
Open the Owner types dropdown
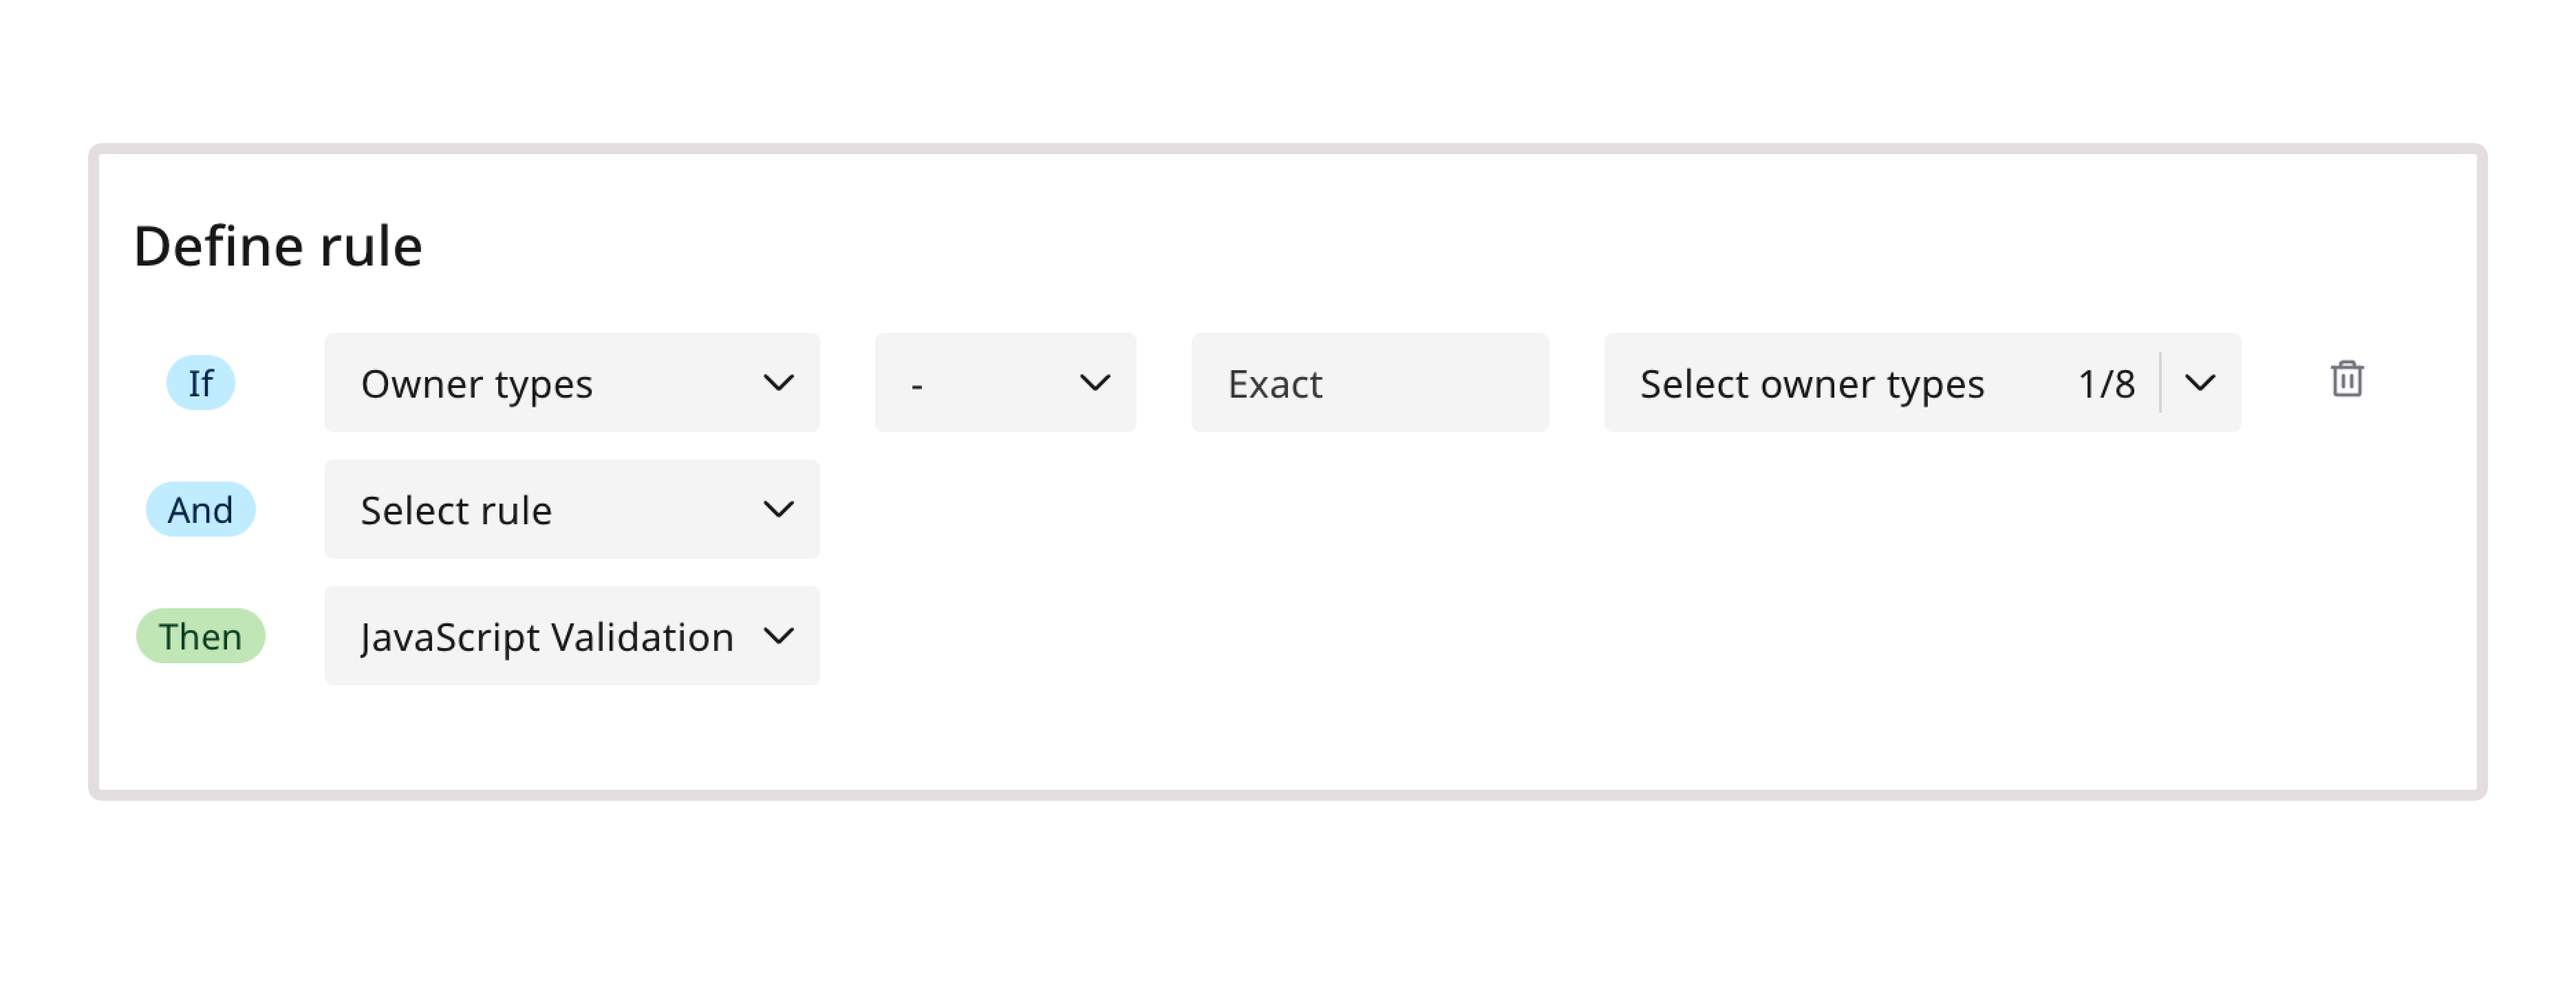click(x=570, y=382)
